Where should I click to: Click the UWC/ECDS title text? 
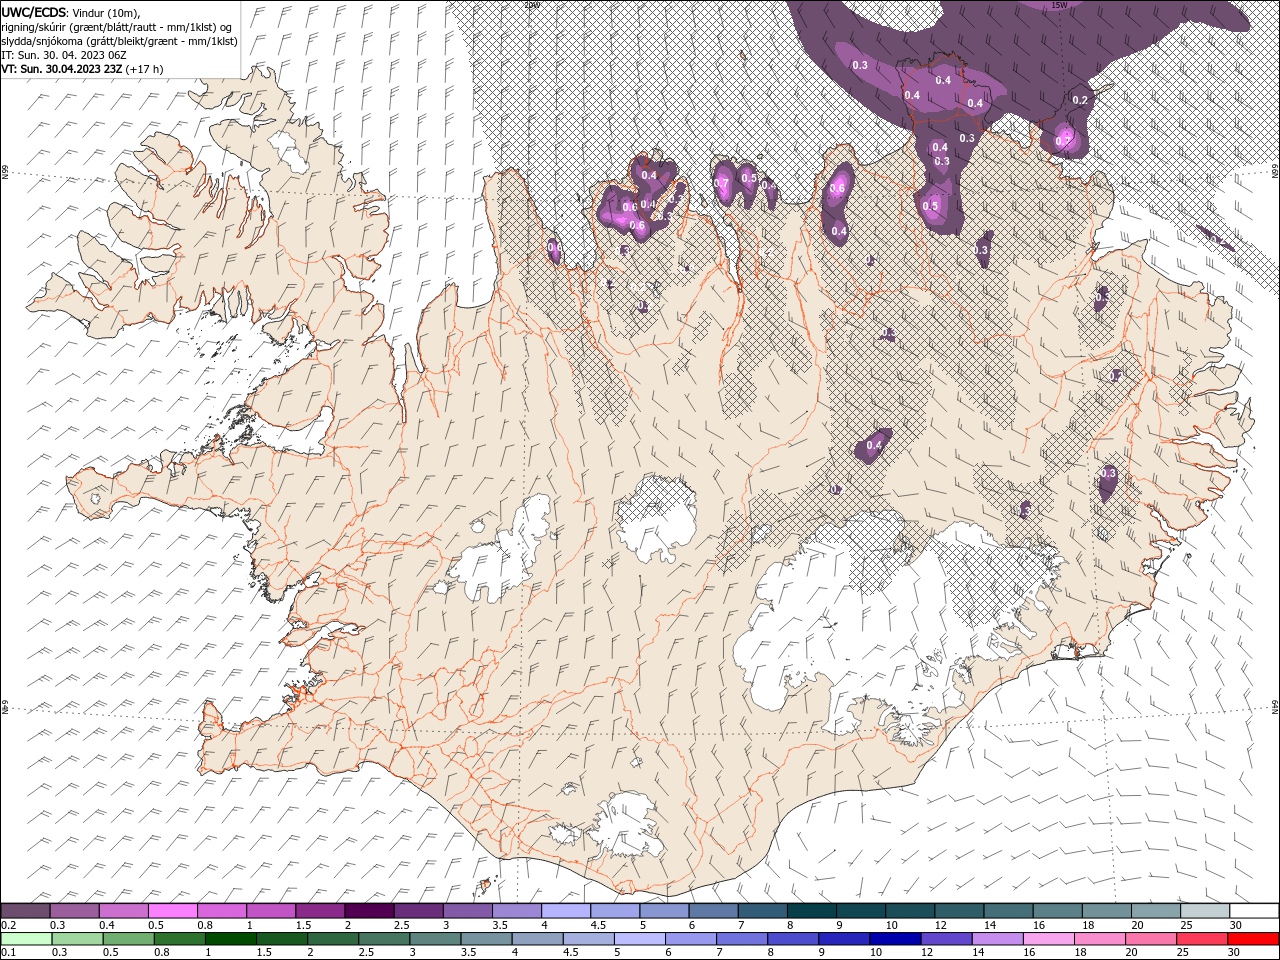(33, 11)
